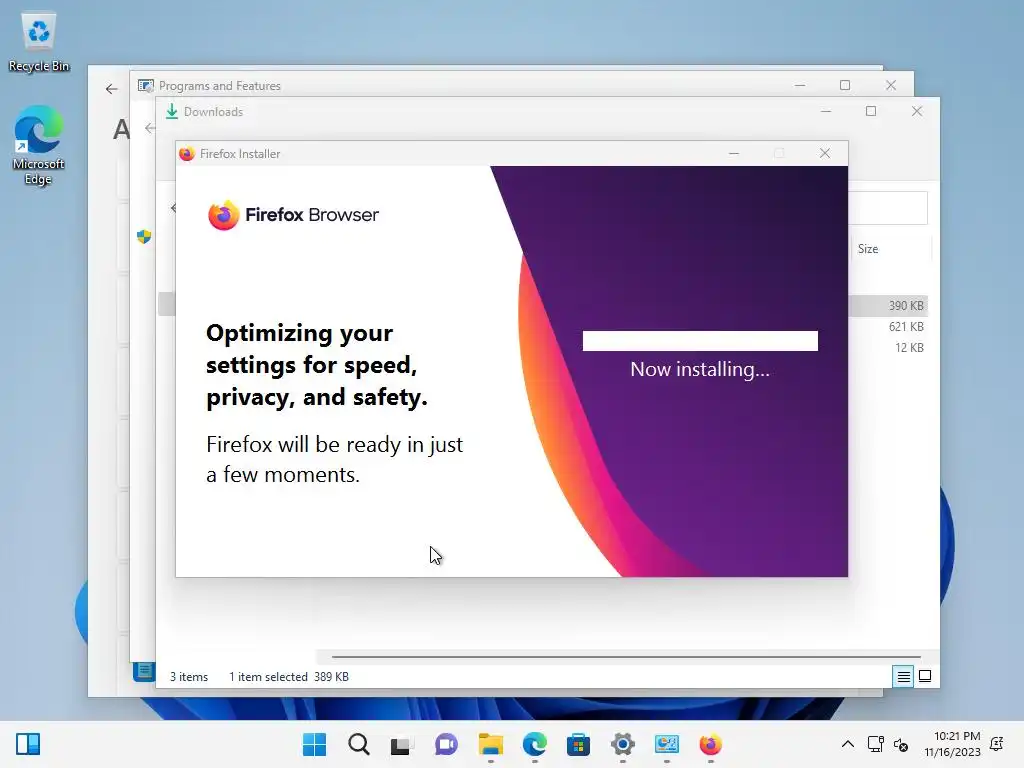Show hidden system tray icons
The image size is (1024, 768).
coord(848,744)
